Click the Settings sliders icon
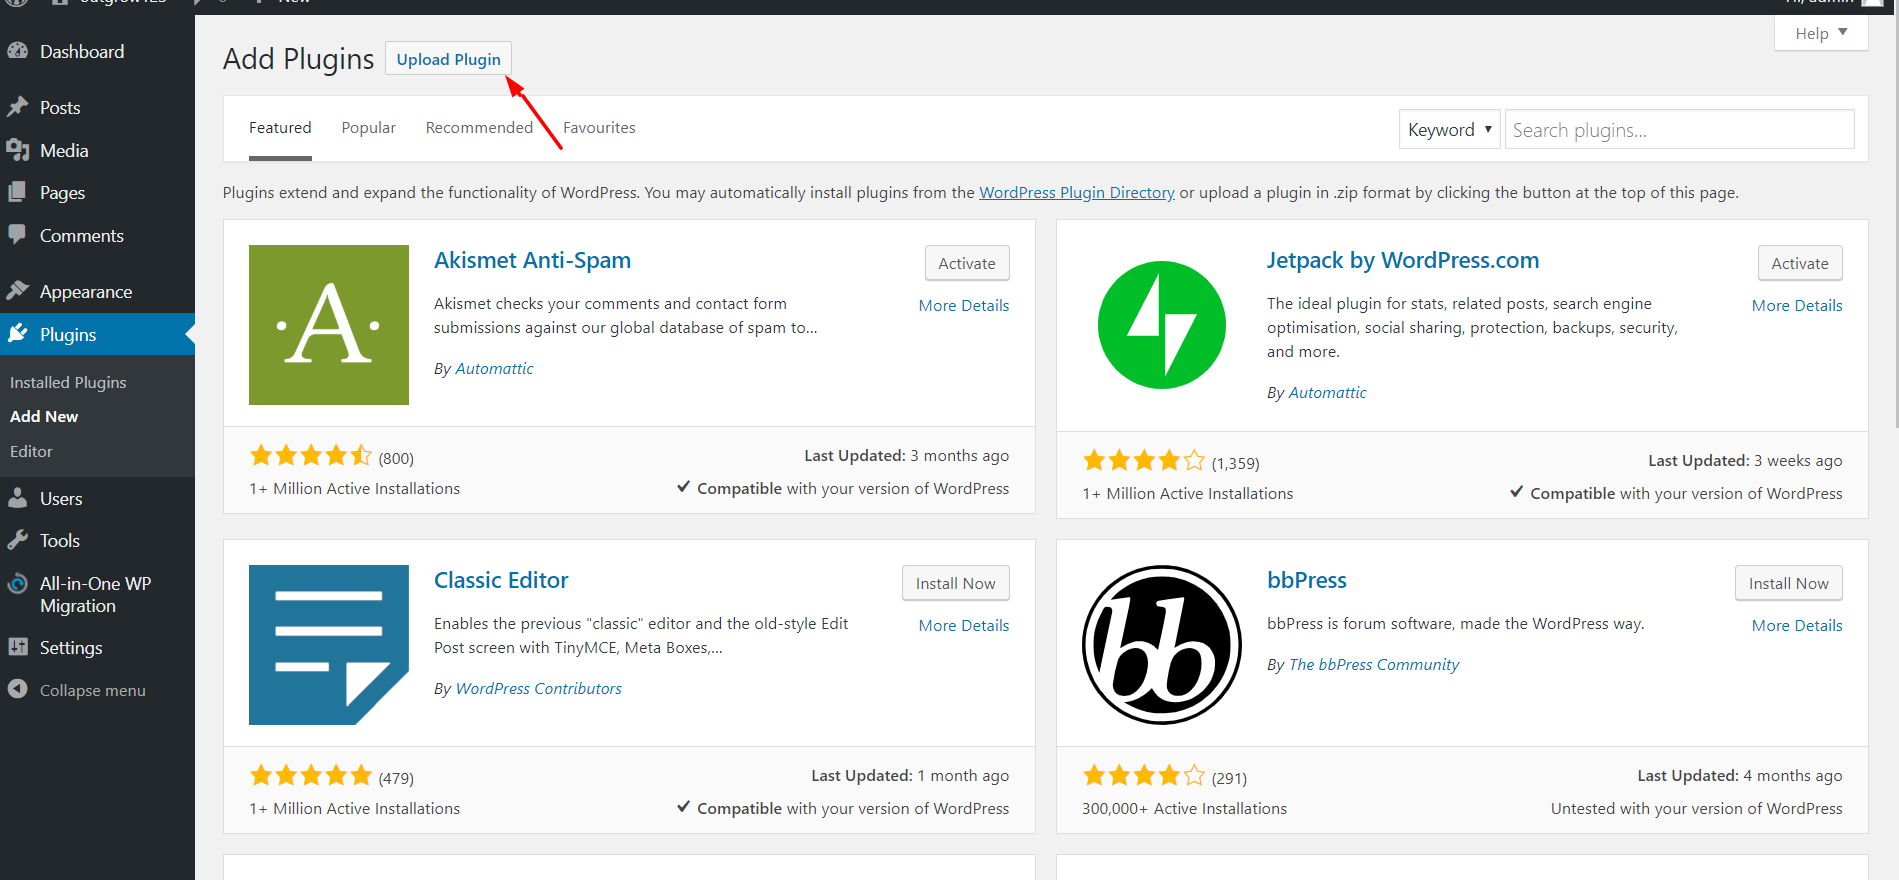The width and height of the screenshot is (1899, 880). point(17,646)
